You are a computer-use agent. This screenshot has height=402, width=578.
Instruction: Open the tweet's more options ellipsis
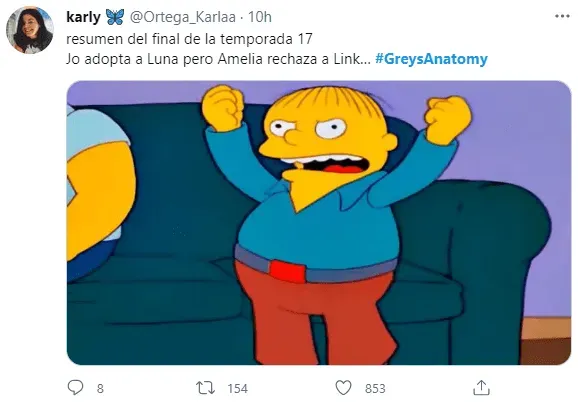tap(563, 16)
